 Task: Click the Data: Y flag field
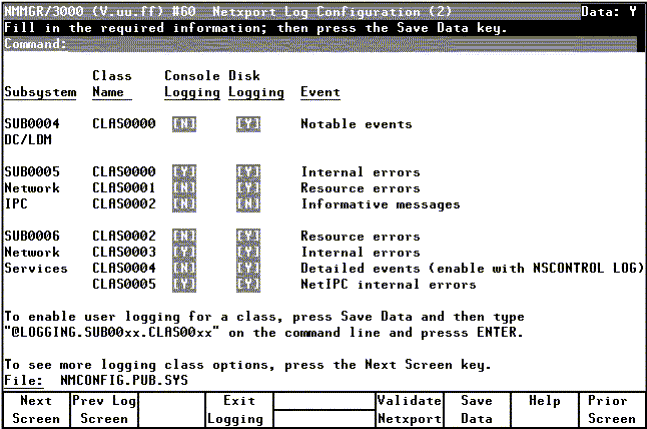[x=609, y=12]
